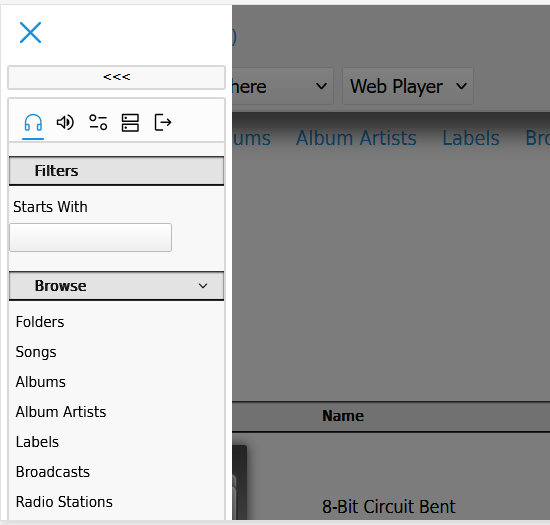The height and width of the screenshot is (525, 550).
Task: Close the sidebar with the blue X
Action: click(x=31, y=33)
